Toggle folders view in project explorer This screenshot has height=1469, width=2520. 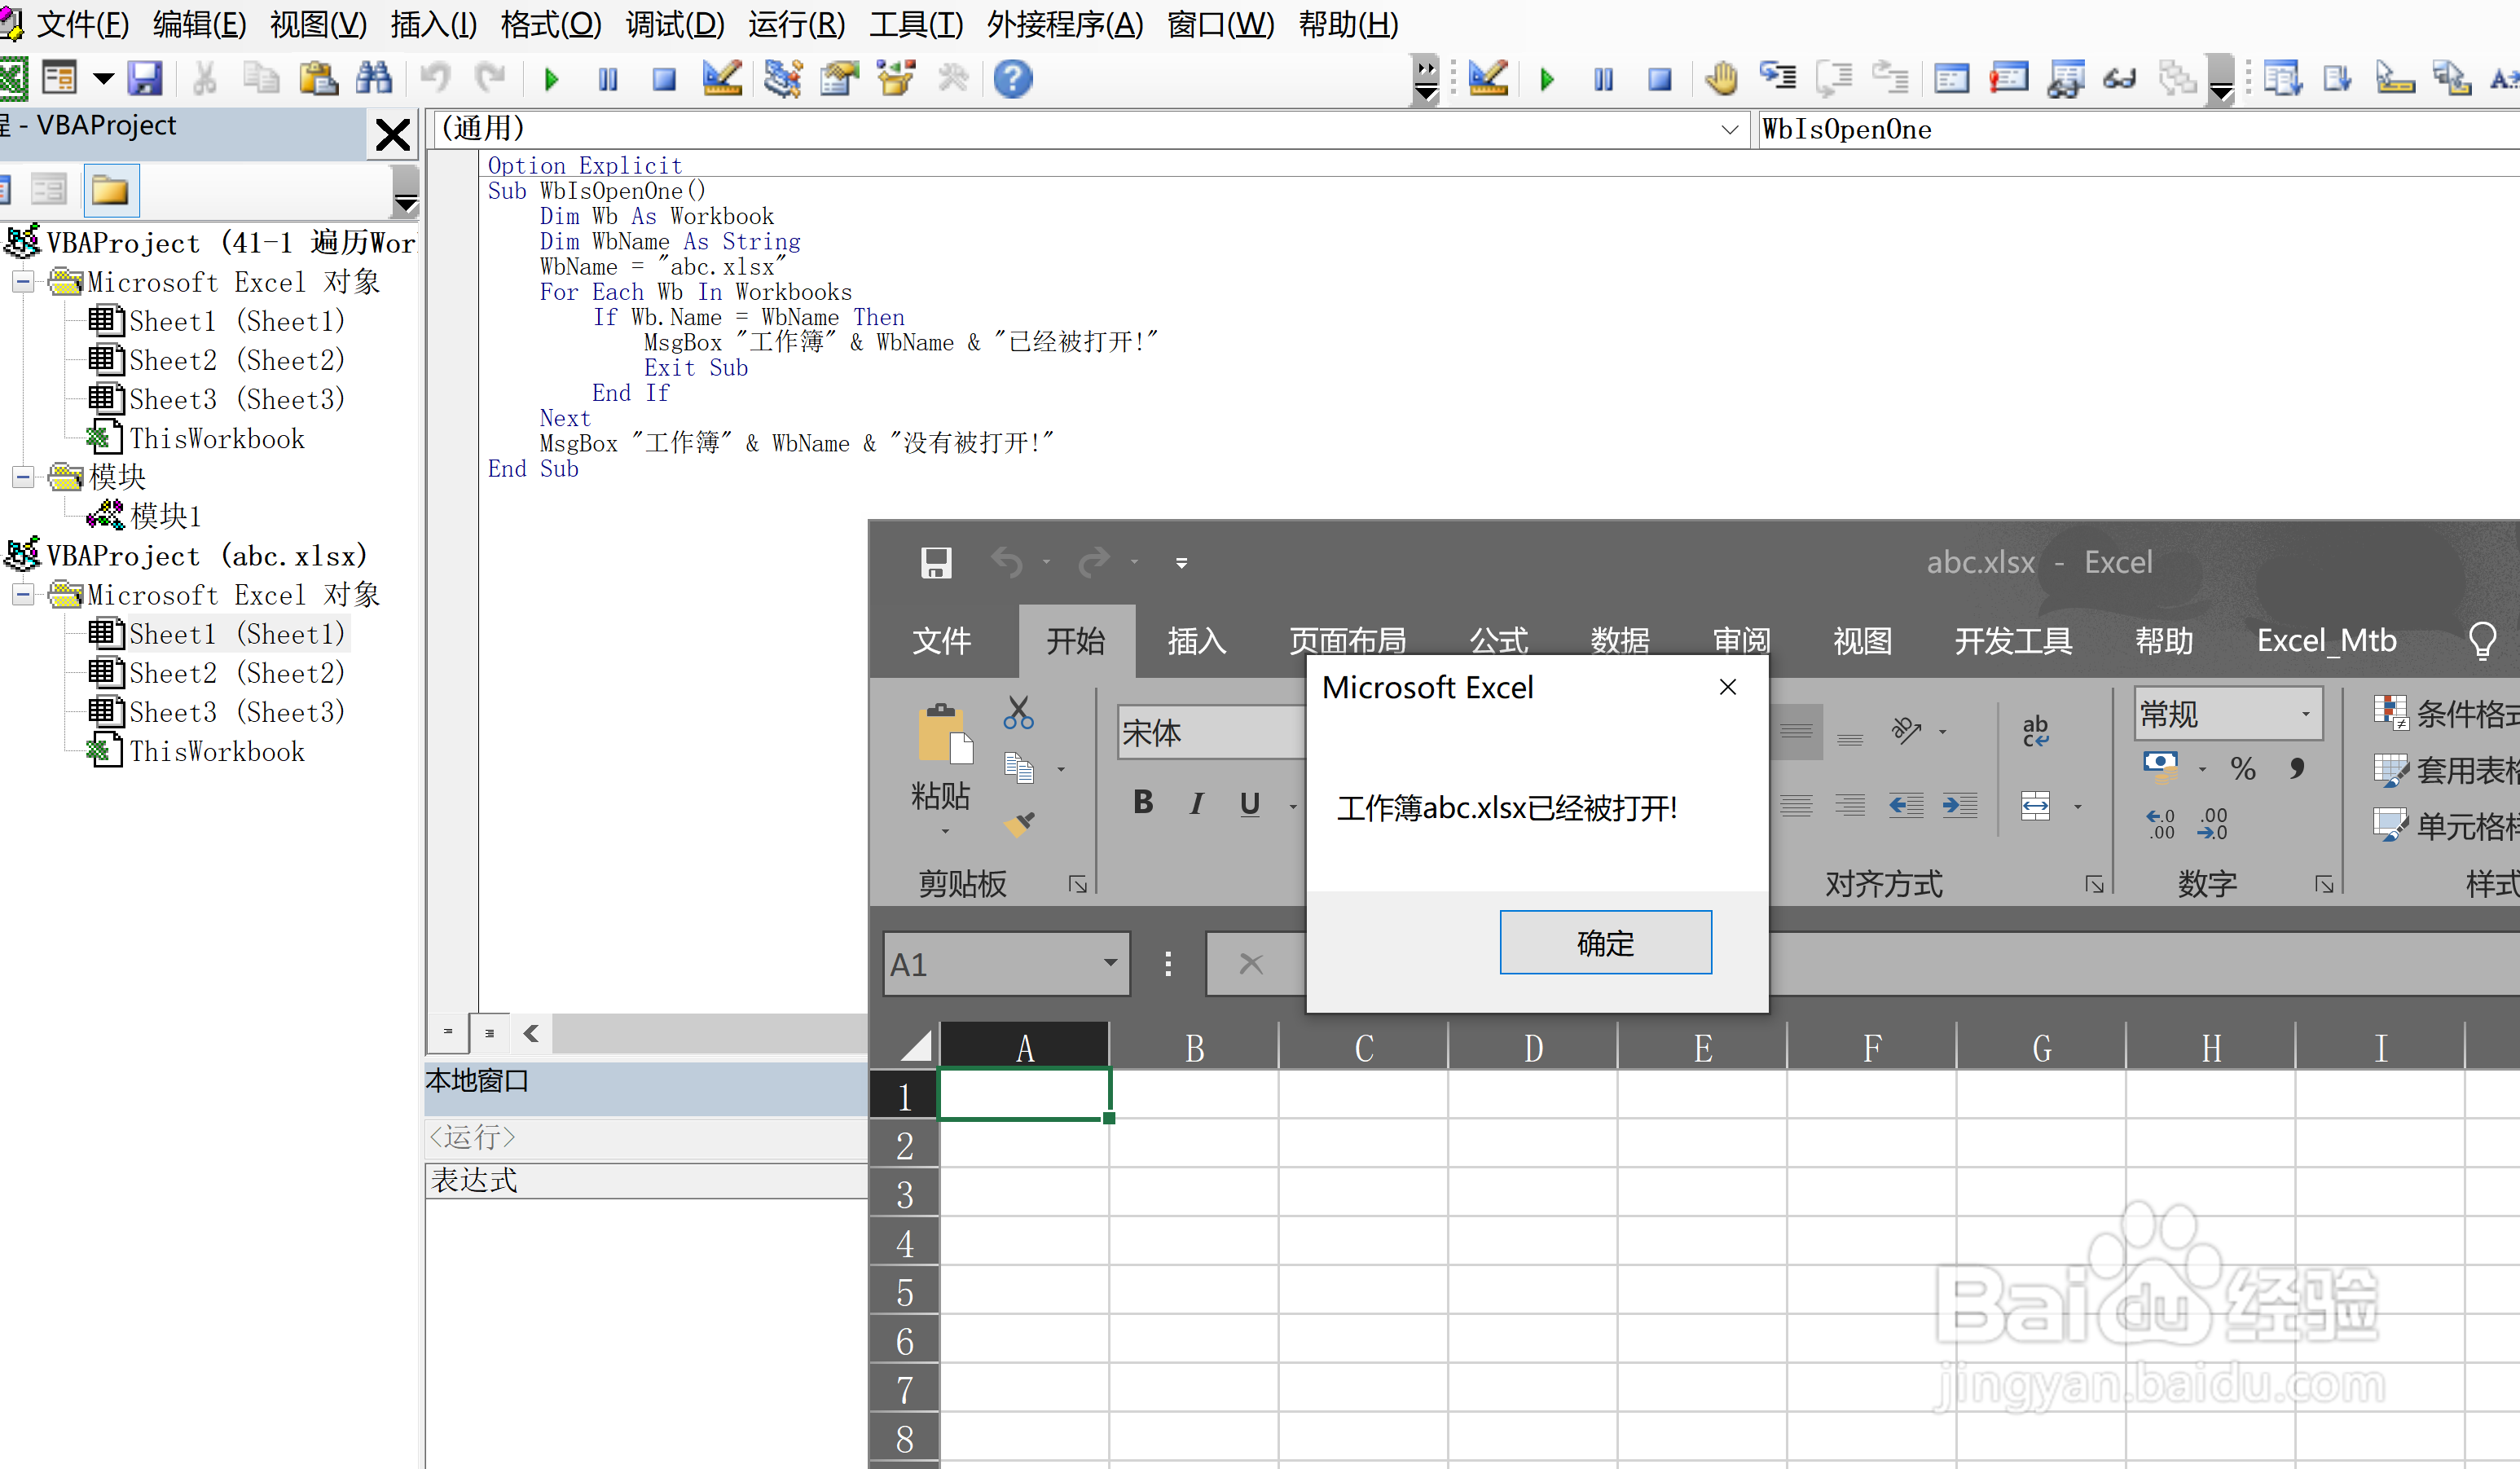[110, 190]
